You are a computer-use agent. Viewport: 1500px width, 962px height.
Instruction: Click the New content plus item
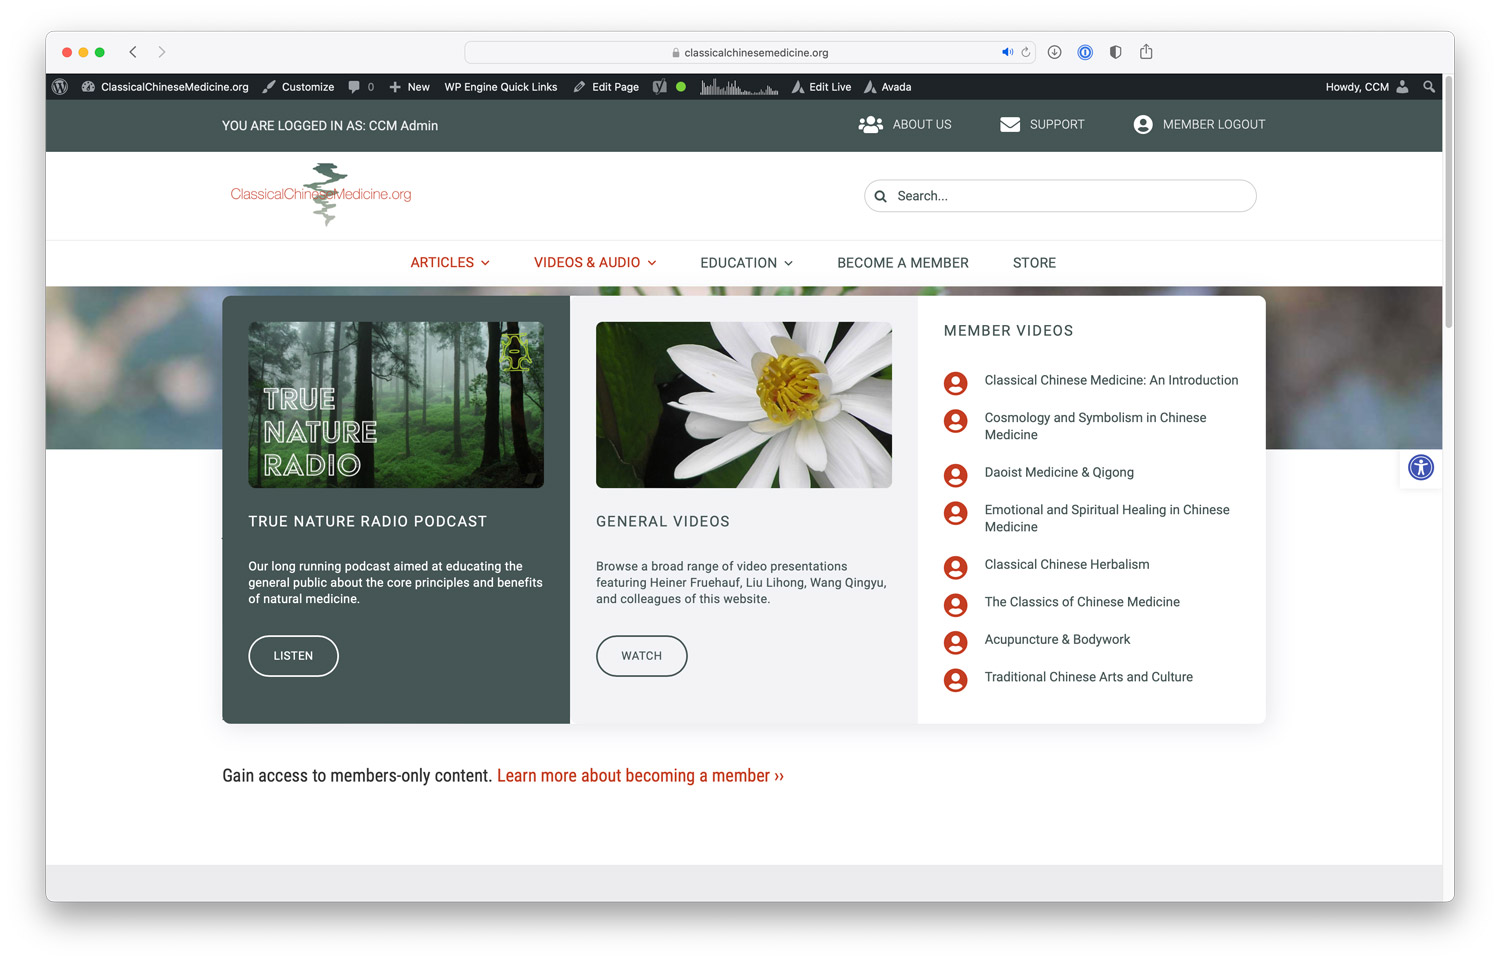[409, 87]
